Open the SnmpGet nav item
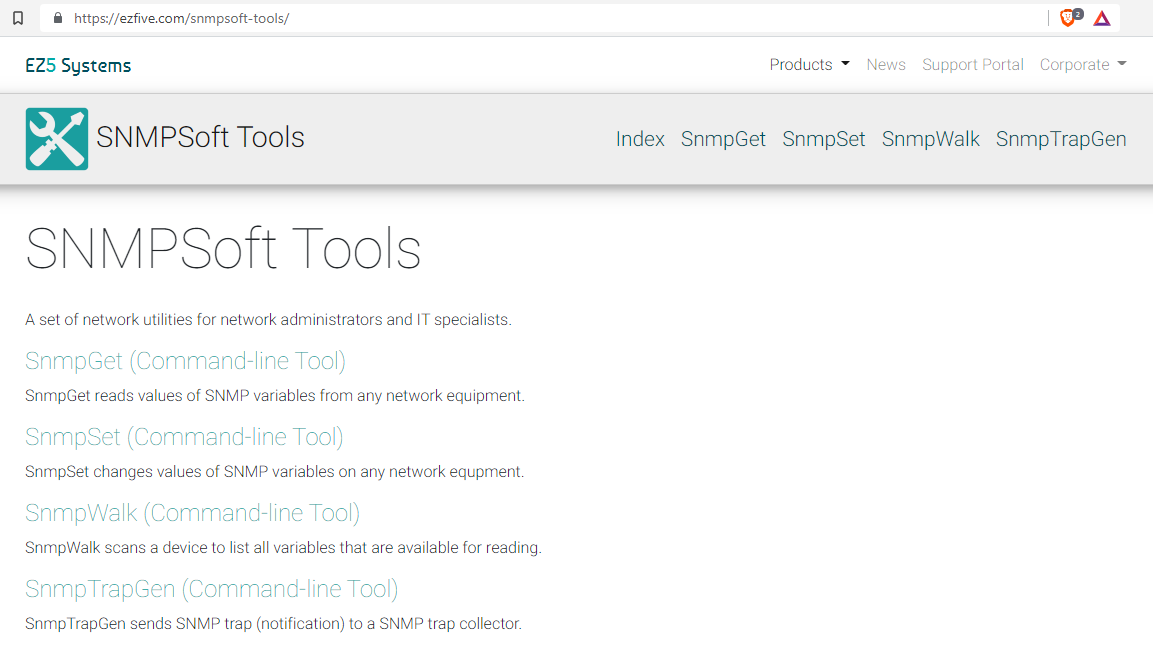Viewport: 1153px width, 662px height. click(723, 139)
